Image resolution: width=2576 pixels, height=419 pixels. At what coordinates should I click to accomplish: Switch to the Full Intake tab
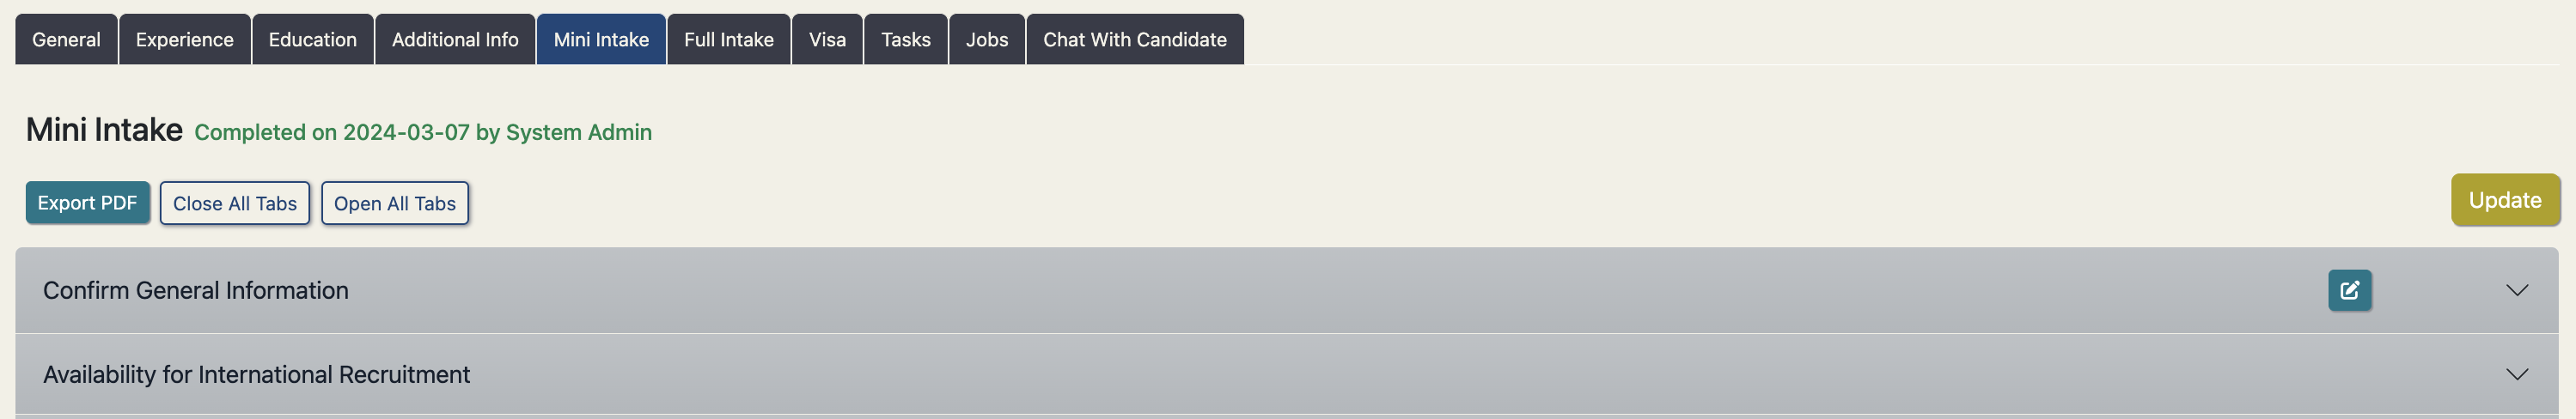click(x=729, y=40)
